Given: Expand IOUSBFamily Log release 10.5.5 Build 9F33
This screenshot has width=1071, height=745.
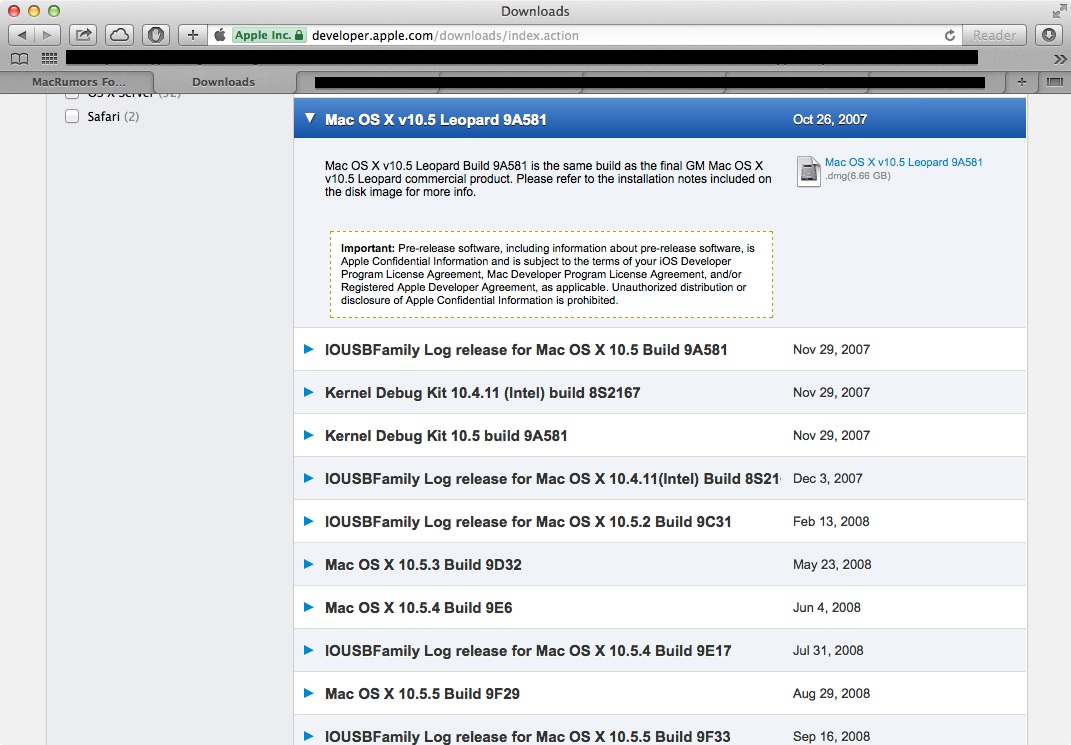Looking at the screenshot, I should (x=309, y=736).
